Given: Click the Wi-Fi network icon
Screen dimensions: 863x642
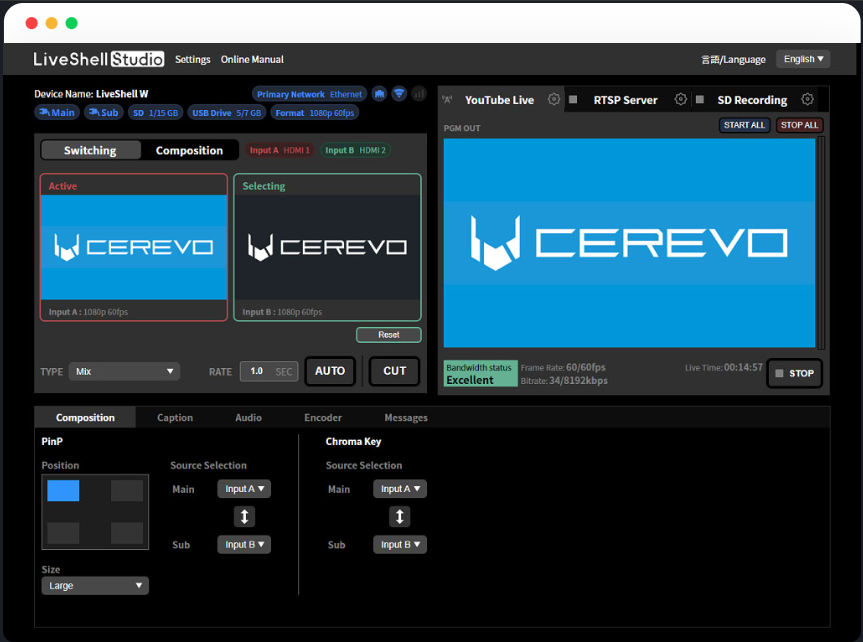Looking at the screenshot, I should click(x=399, y=94).
